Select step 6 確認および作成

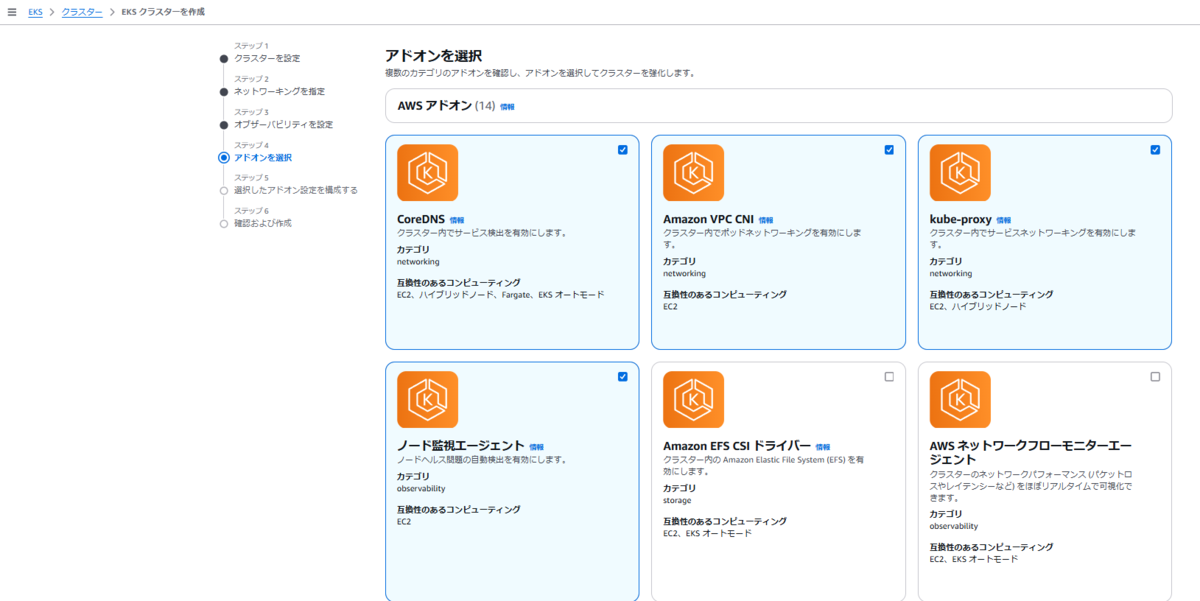click(262, 223)
